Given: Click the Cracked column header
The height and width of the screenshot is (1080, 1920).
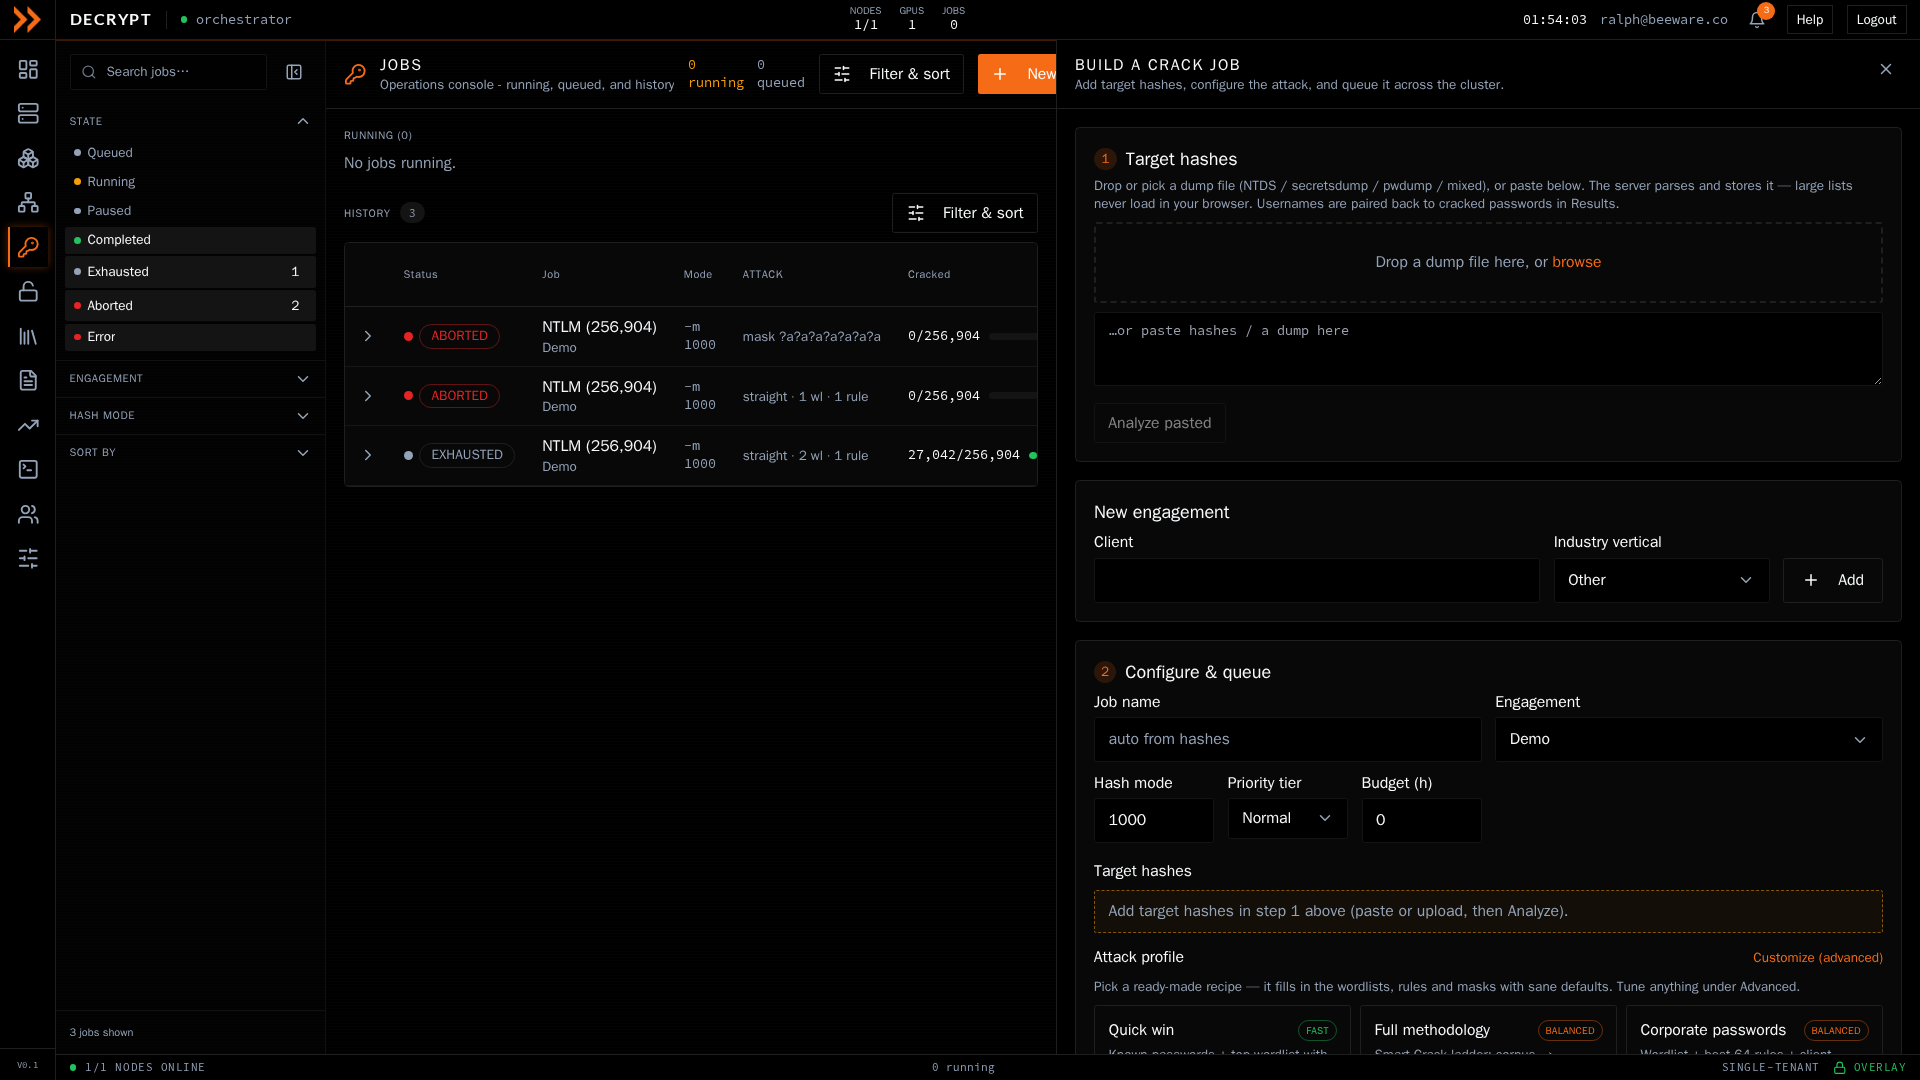Looking at the screenshot, I should (x=929, y=274).
